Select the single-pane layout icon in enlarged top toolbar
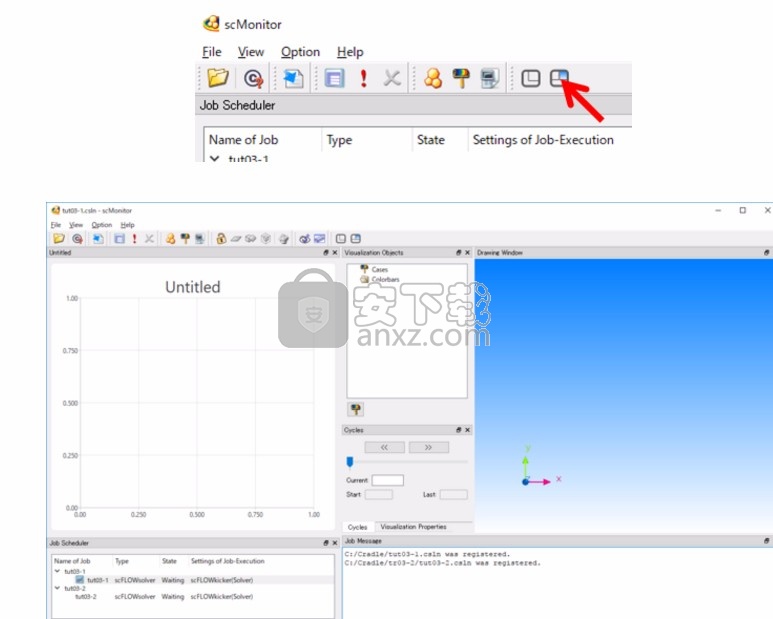The height and width of the screenshot is (619, 773). (530, 78)
